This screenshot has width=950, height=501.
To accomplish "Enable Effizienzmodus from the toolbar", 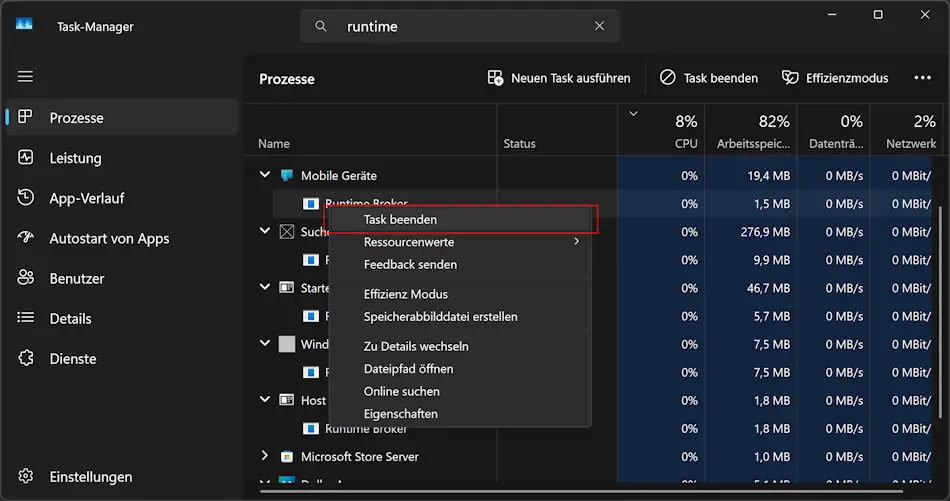I will (835, 78).
